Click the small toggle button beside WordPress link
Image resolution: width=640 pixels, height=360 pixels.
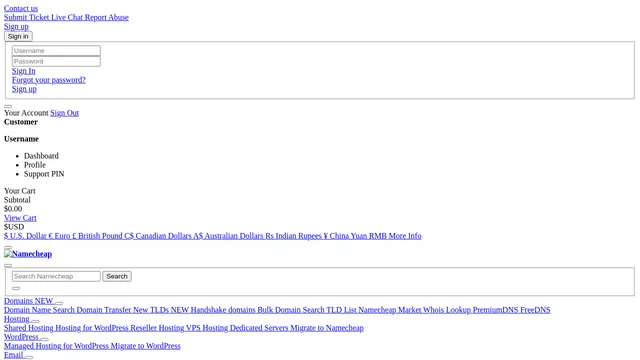44,339
